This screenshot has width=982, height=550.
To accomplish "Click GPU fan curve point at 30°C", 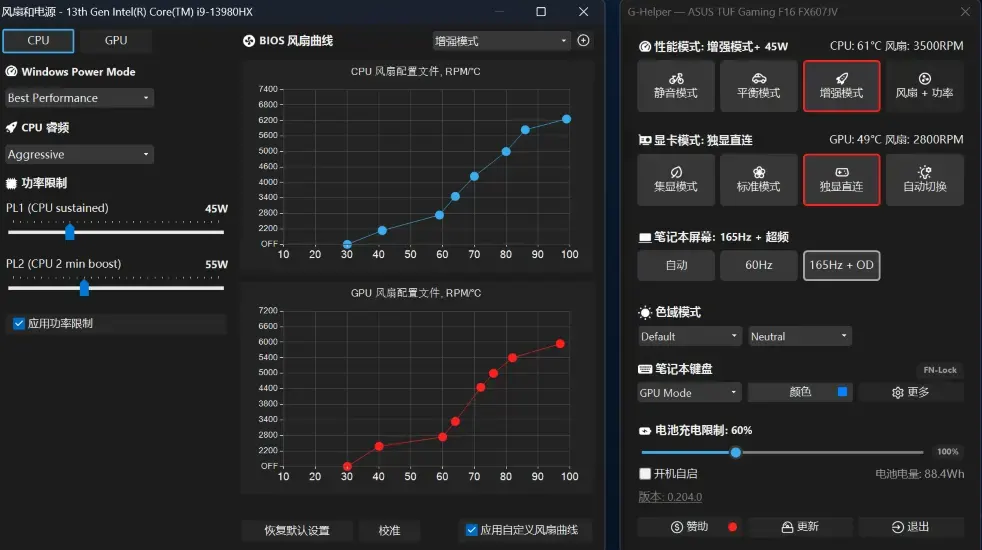I will [x=347, y=467].
